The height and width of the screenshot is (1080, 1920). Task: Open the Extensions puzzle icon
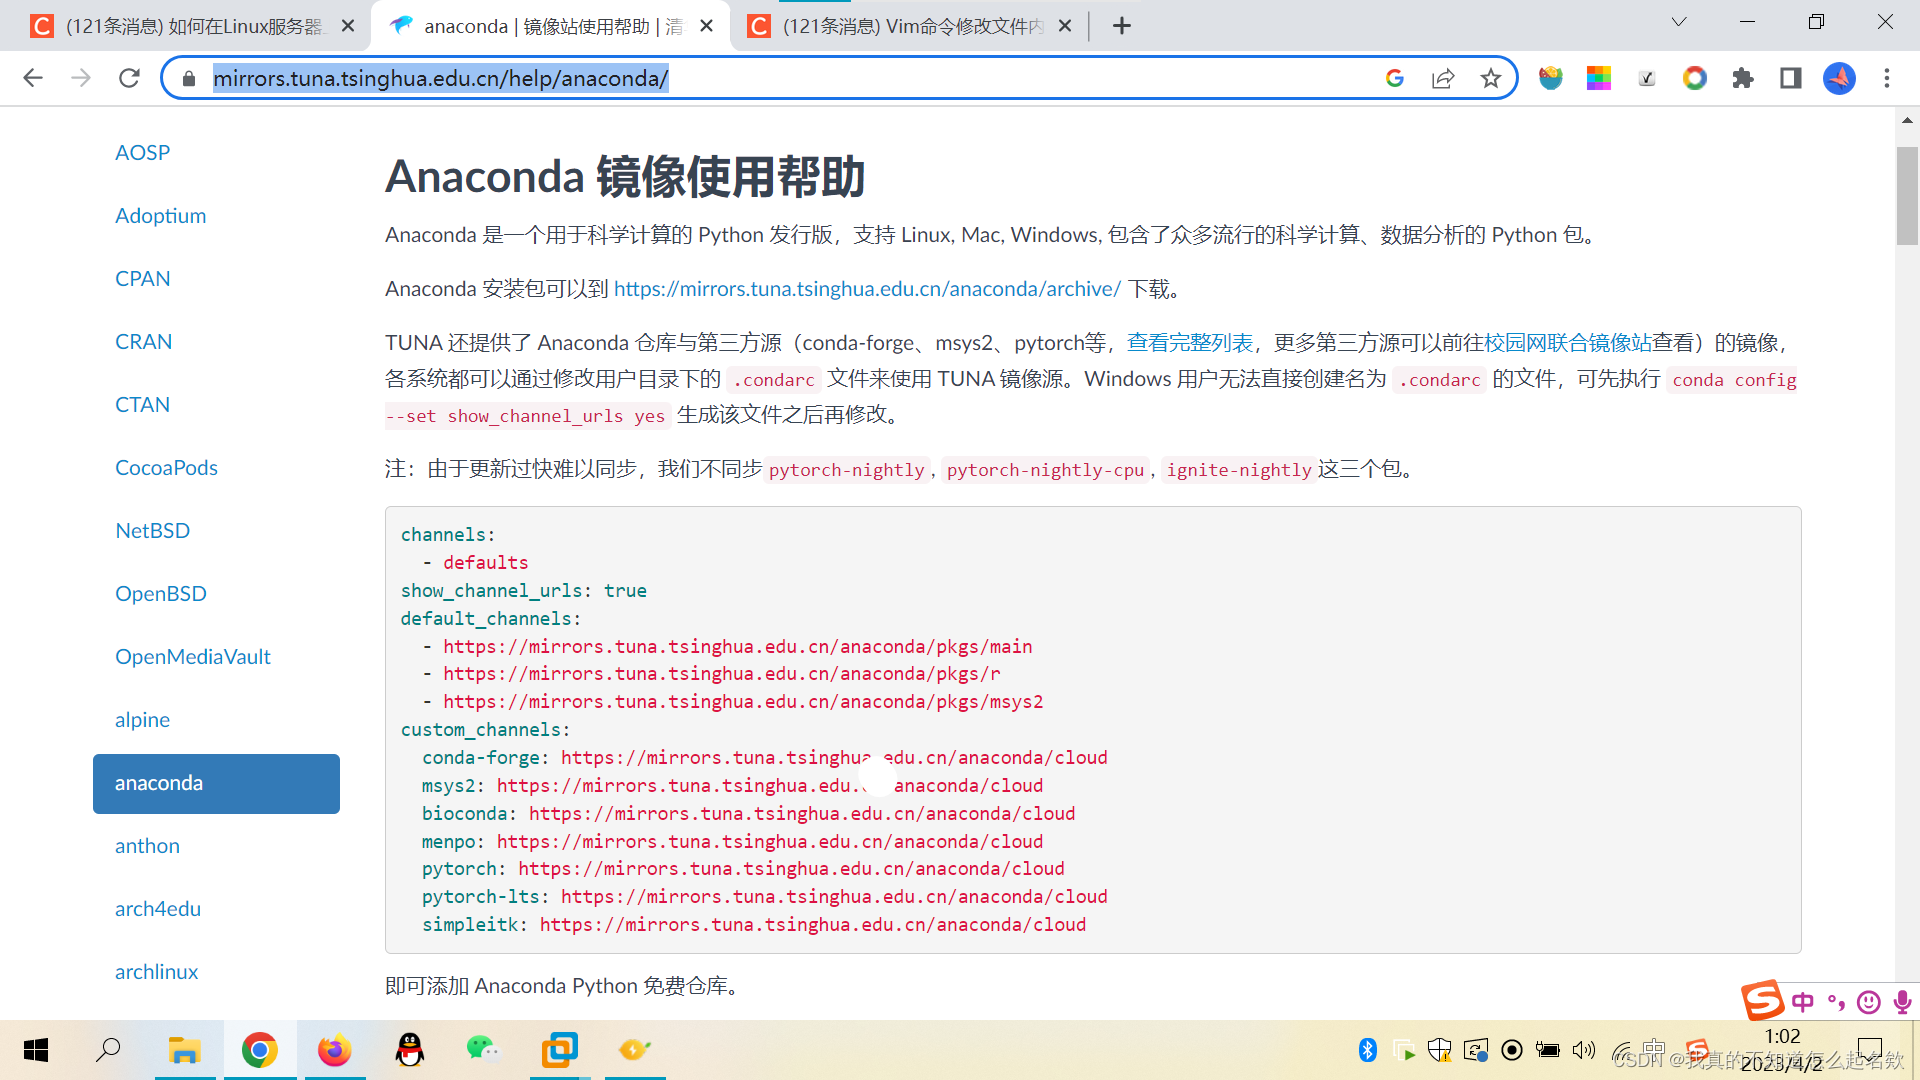pos(1743,78)
